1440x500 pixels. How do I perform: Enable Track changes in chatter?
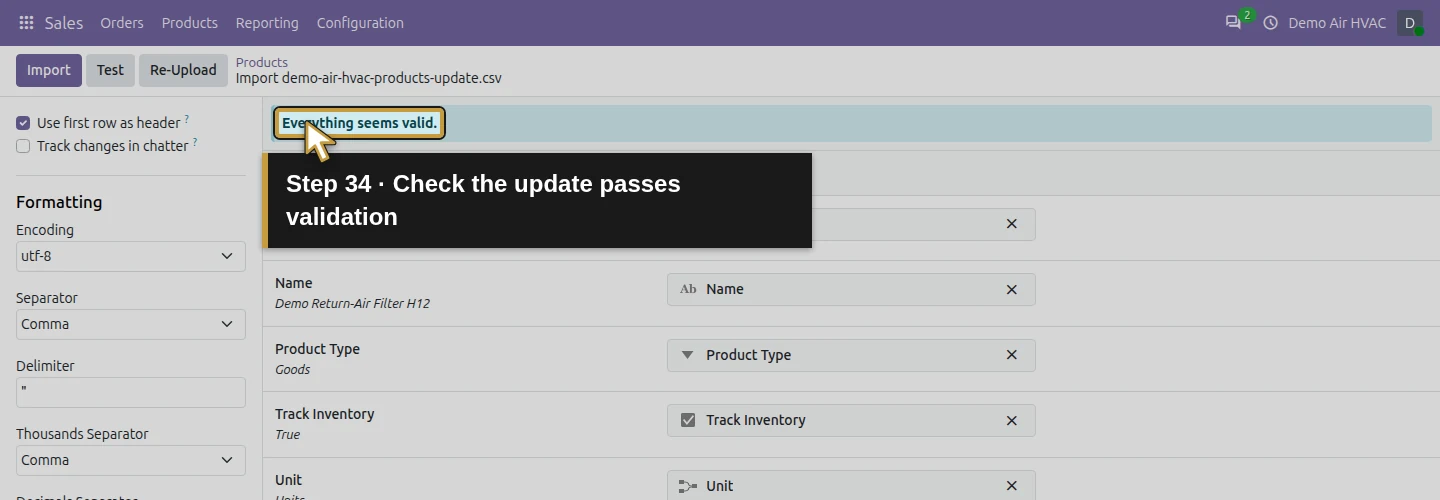pyautogui.click(x=23, y=146)
